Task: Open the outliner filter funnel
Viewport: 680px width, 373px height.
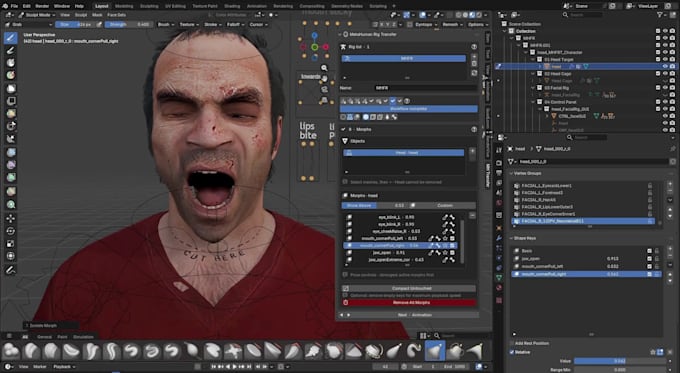Action: click(x=661, y=15)
